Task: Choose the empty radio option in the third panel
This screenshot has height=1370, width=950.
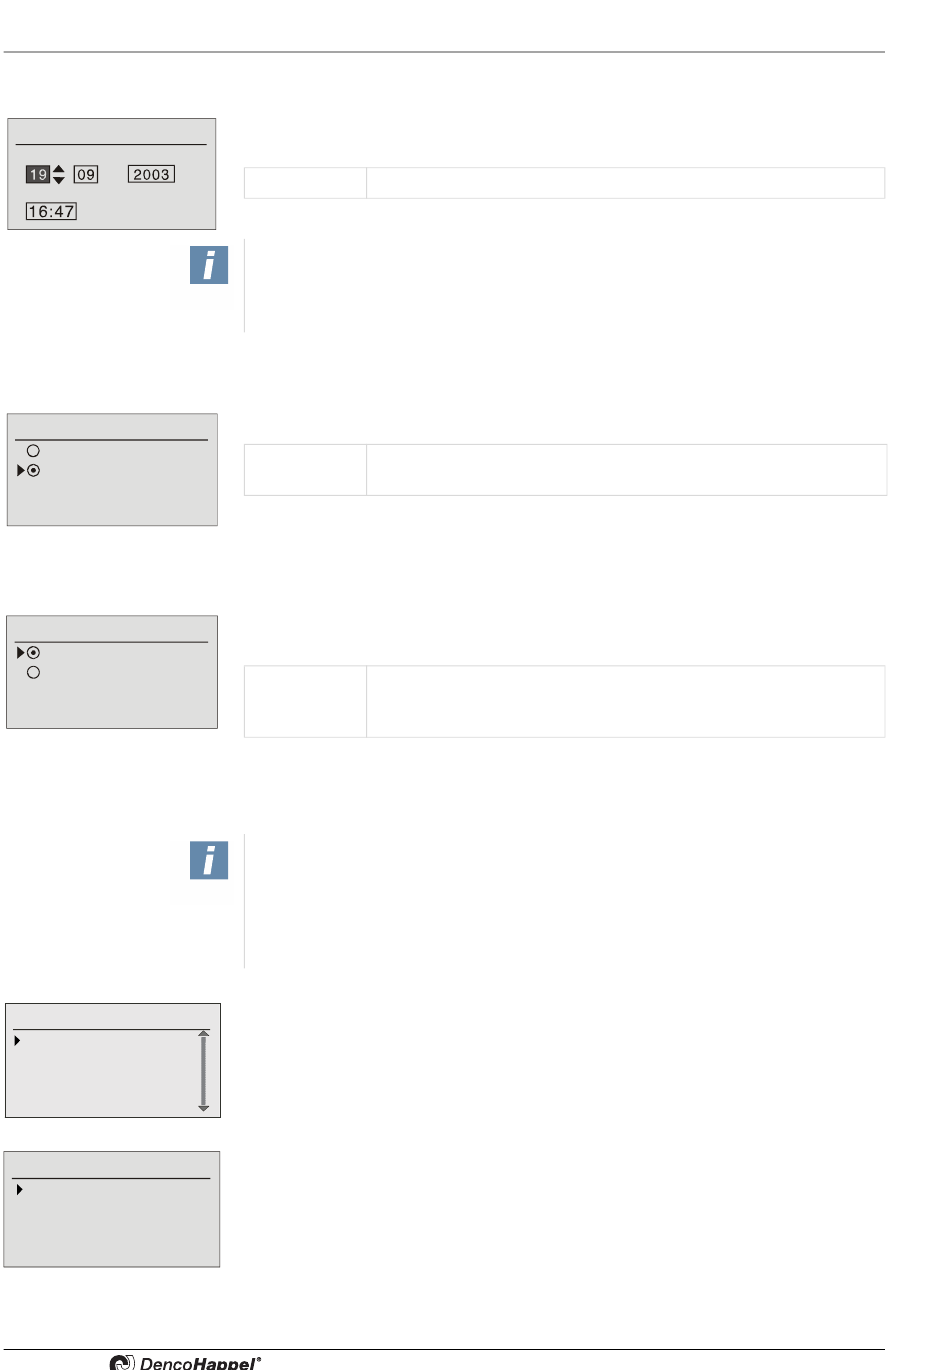Action: (33, 673)
